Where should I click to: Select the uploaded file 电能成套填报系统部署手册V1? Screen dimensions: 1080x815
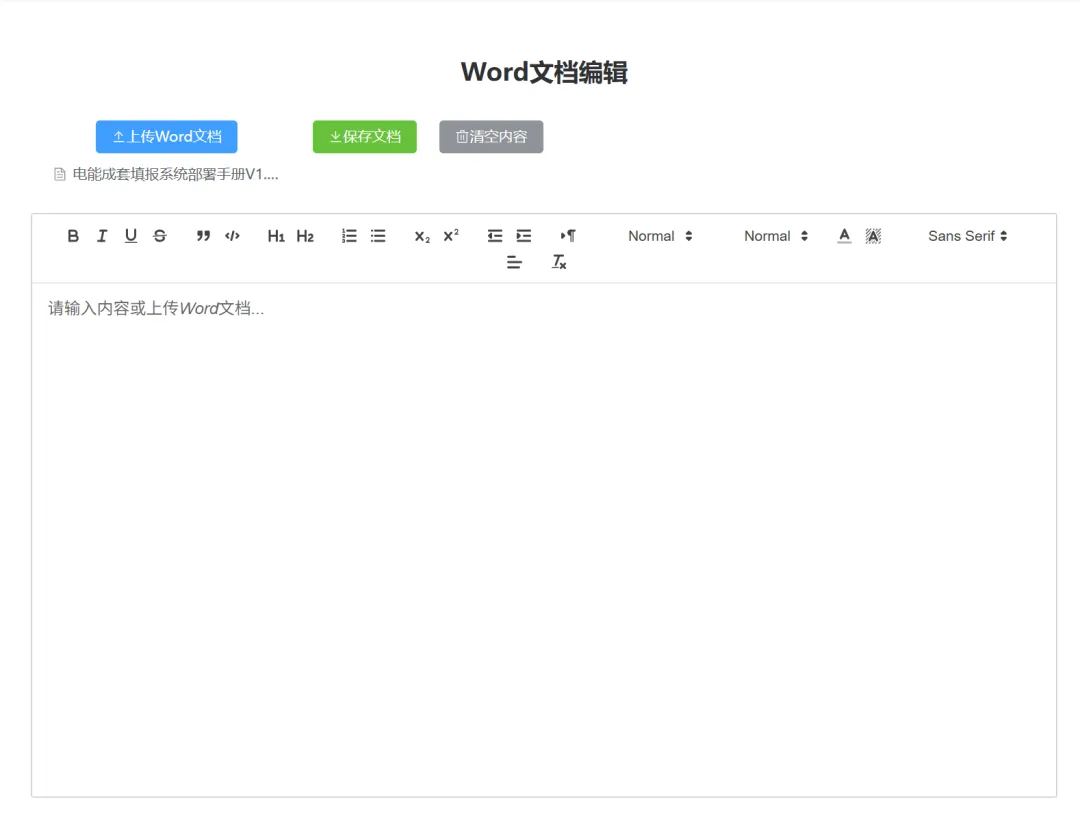pos(176,174)
